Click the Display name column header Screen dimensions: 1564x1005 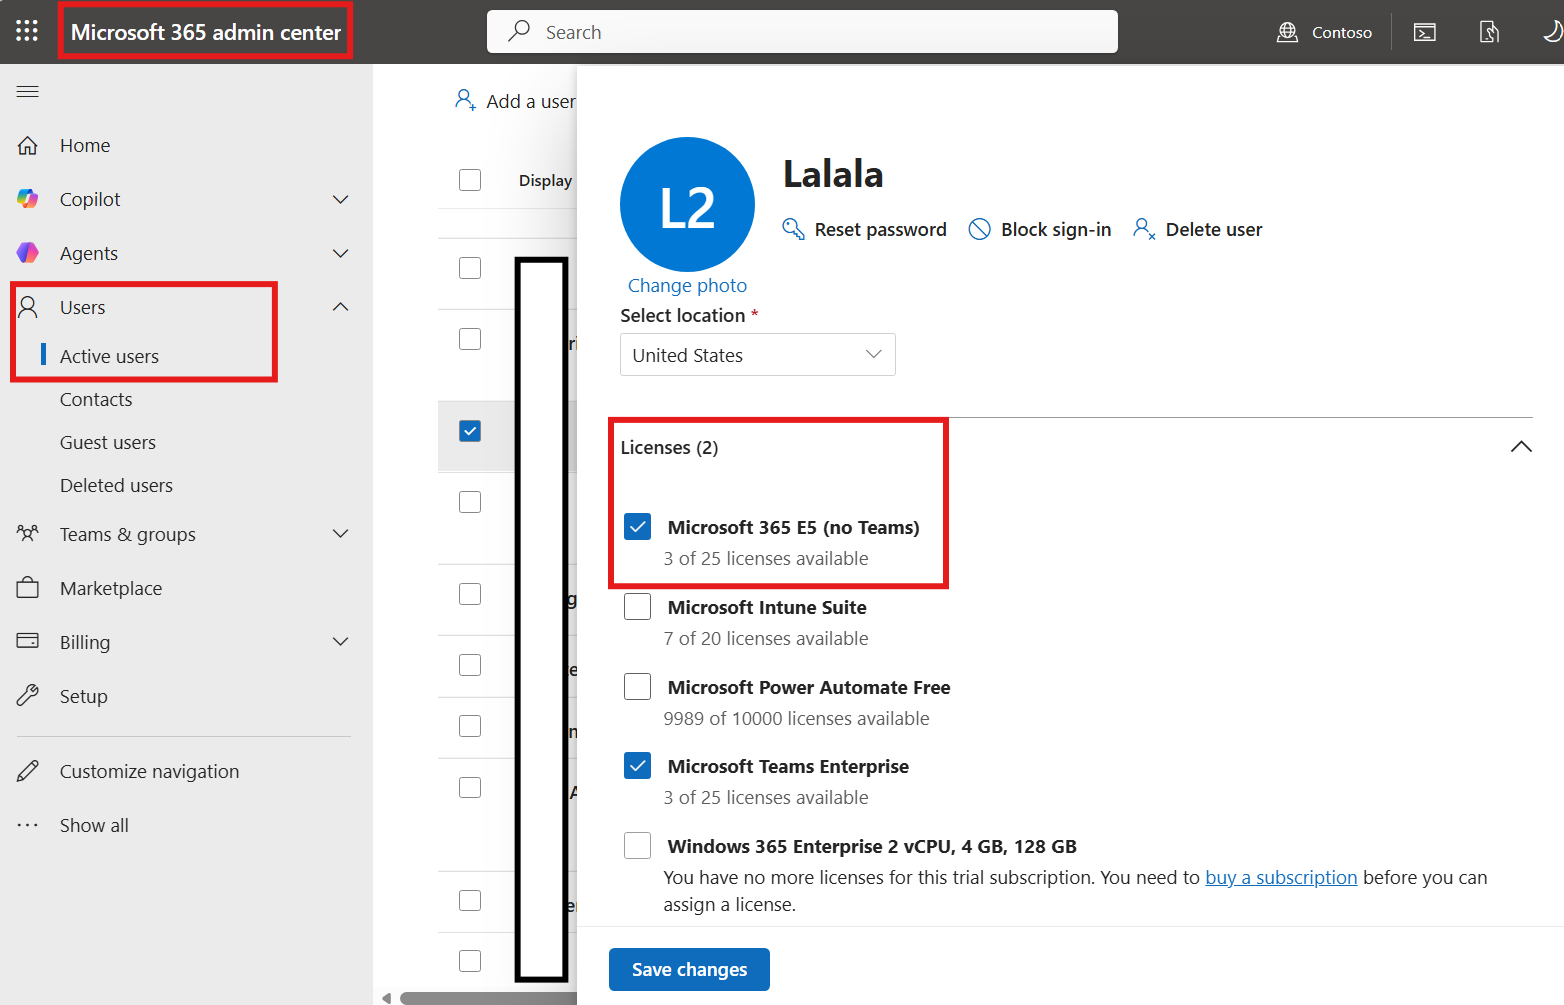546,180
